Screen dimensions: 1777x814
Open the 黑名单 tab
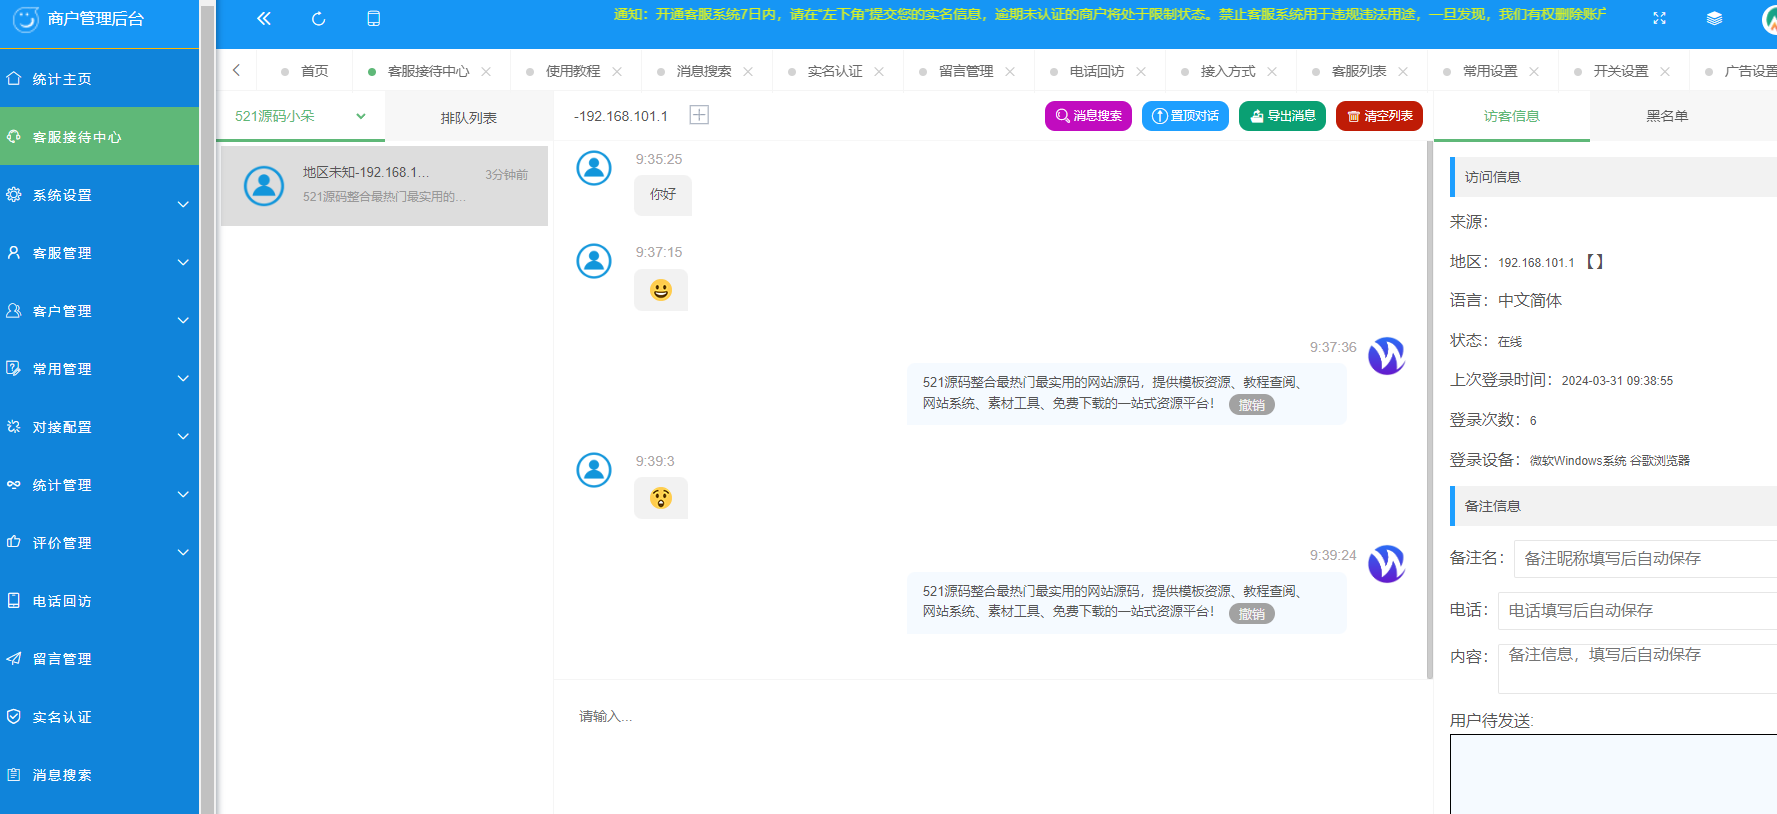[x=1667, y=116]
